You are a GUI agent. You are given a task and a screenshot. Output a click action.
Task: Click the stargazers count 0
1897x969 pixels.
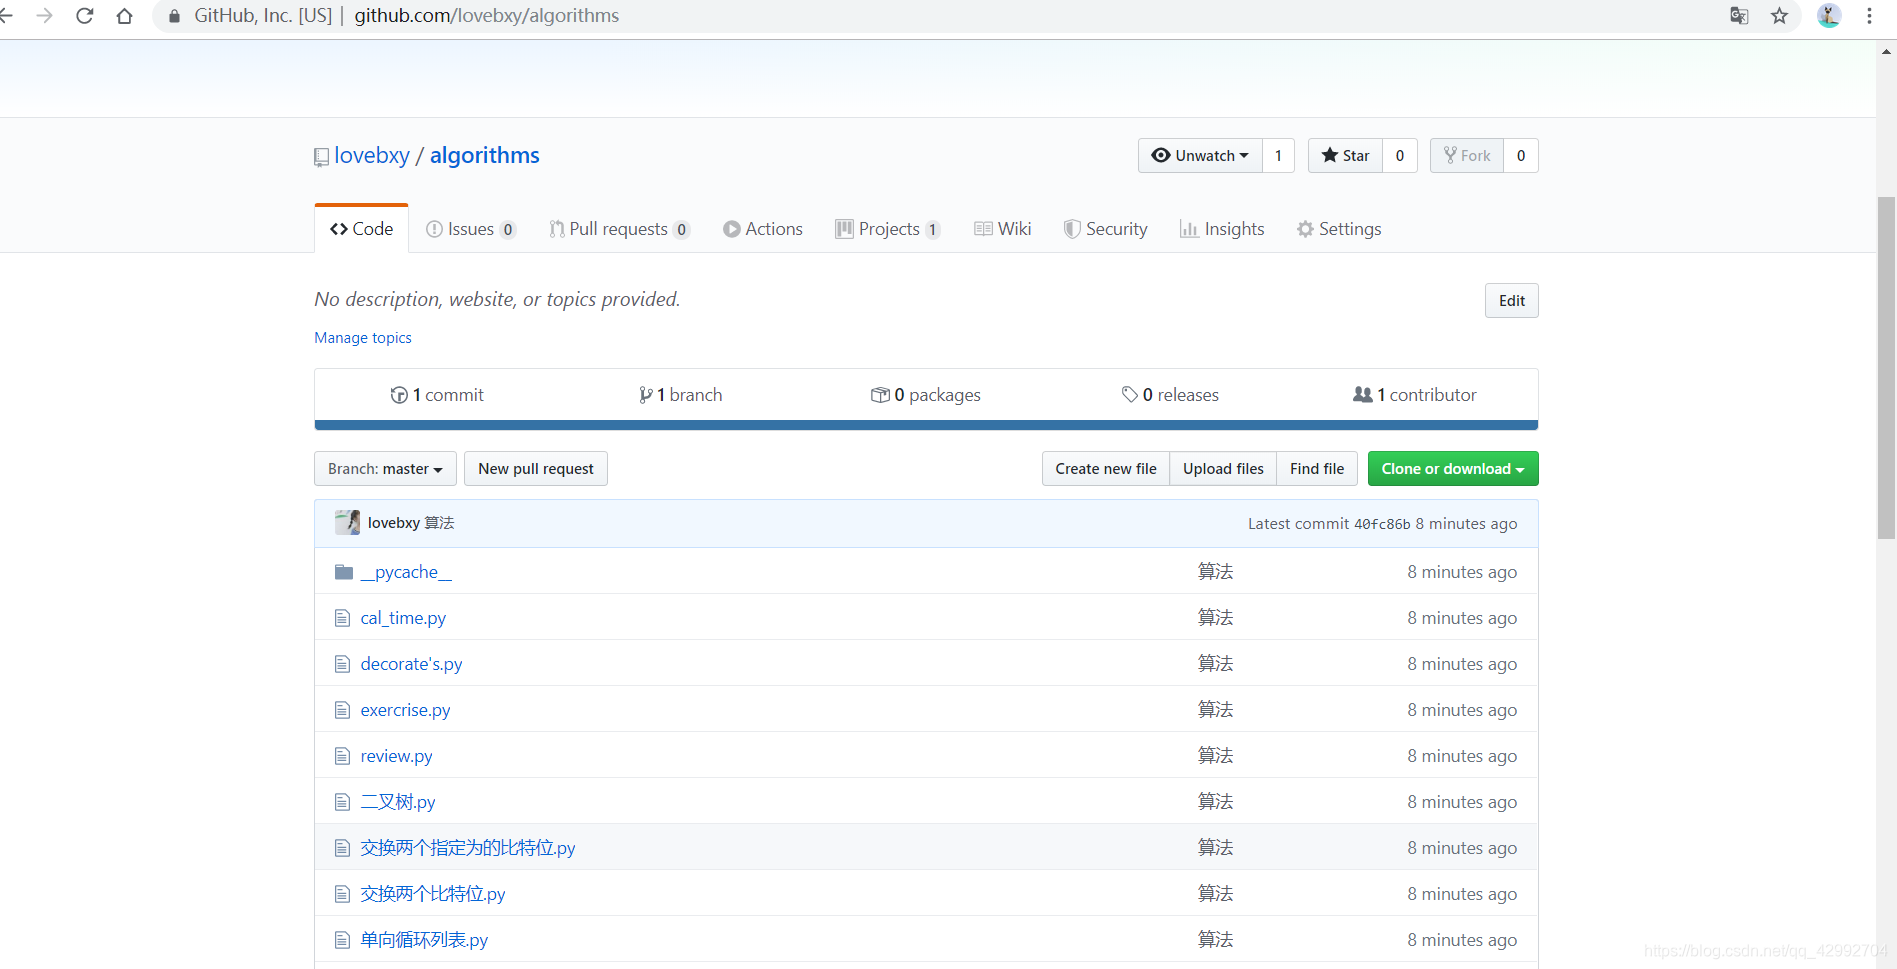pyautogui.click(x=1400, y=155)
